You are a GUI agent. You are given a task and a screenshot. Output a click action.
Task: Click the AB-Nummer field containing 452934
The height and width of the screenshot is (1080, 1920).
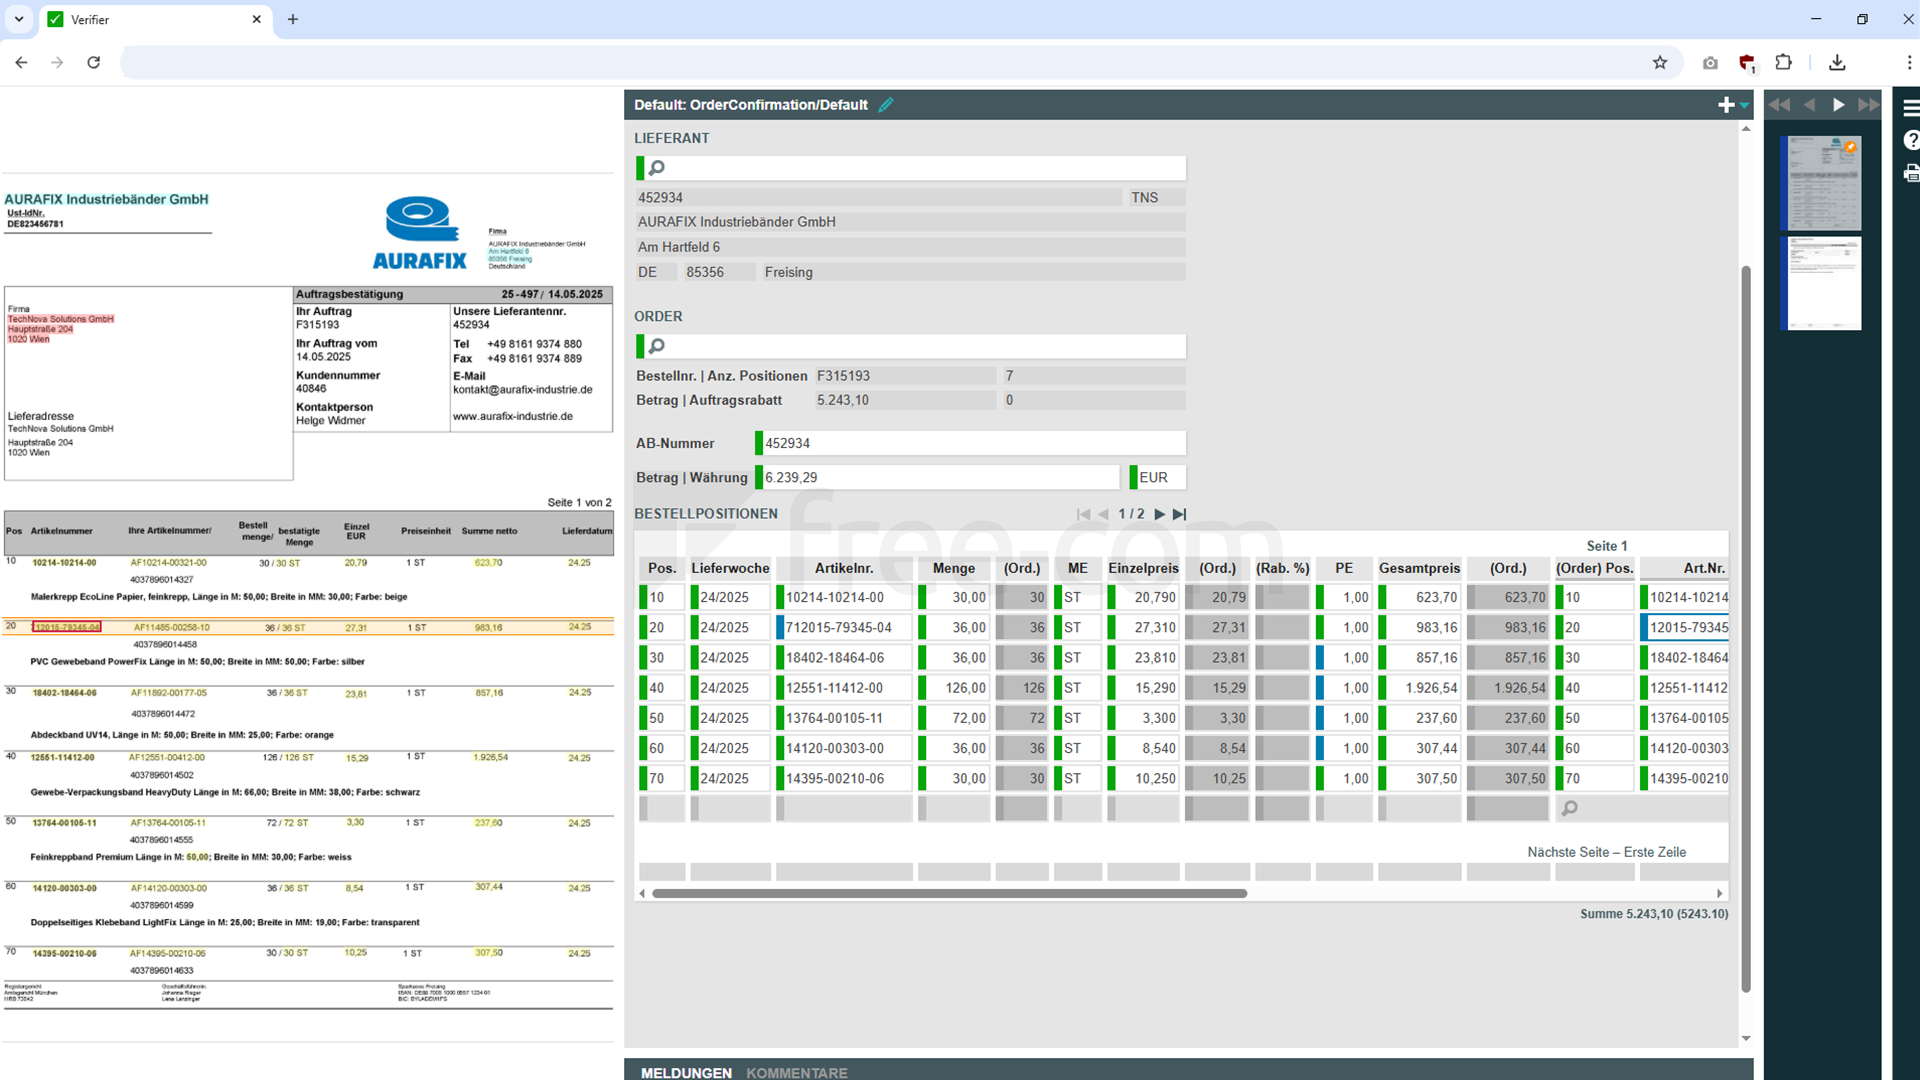click(973, 443)
